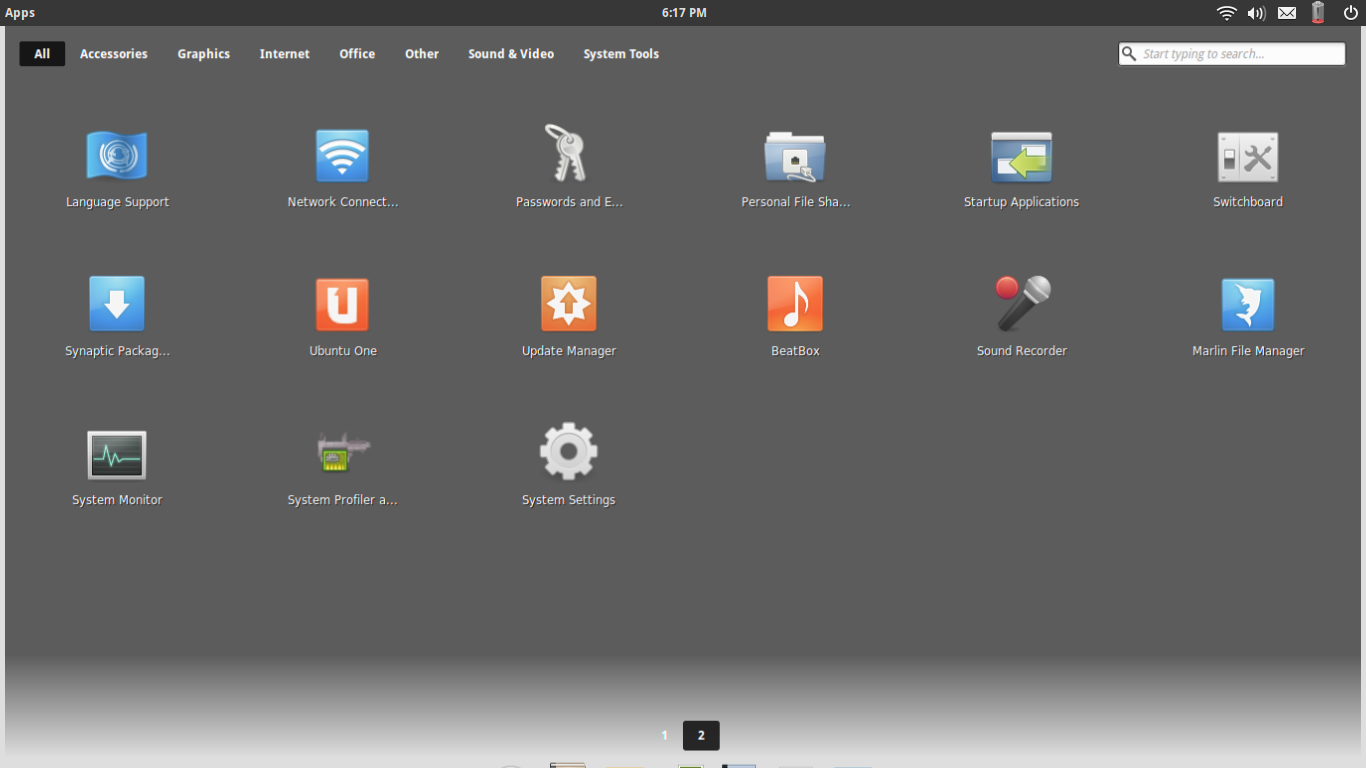Click the 6:17 PM clock
Viewport: 1366px width, 768px height.
point(684,13)
